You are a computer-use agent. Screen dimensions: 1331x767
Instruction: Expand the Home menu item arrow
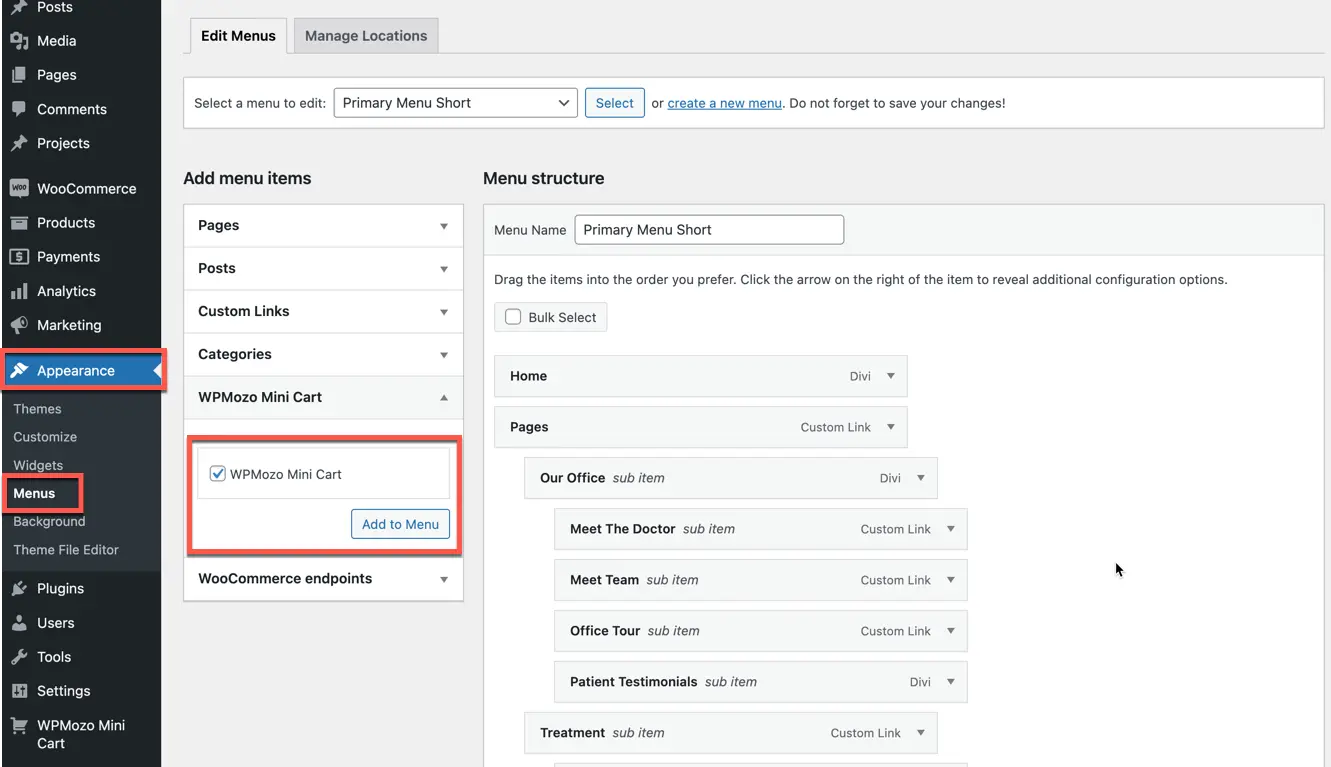[x=890, y=376]
